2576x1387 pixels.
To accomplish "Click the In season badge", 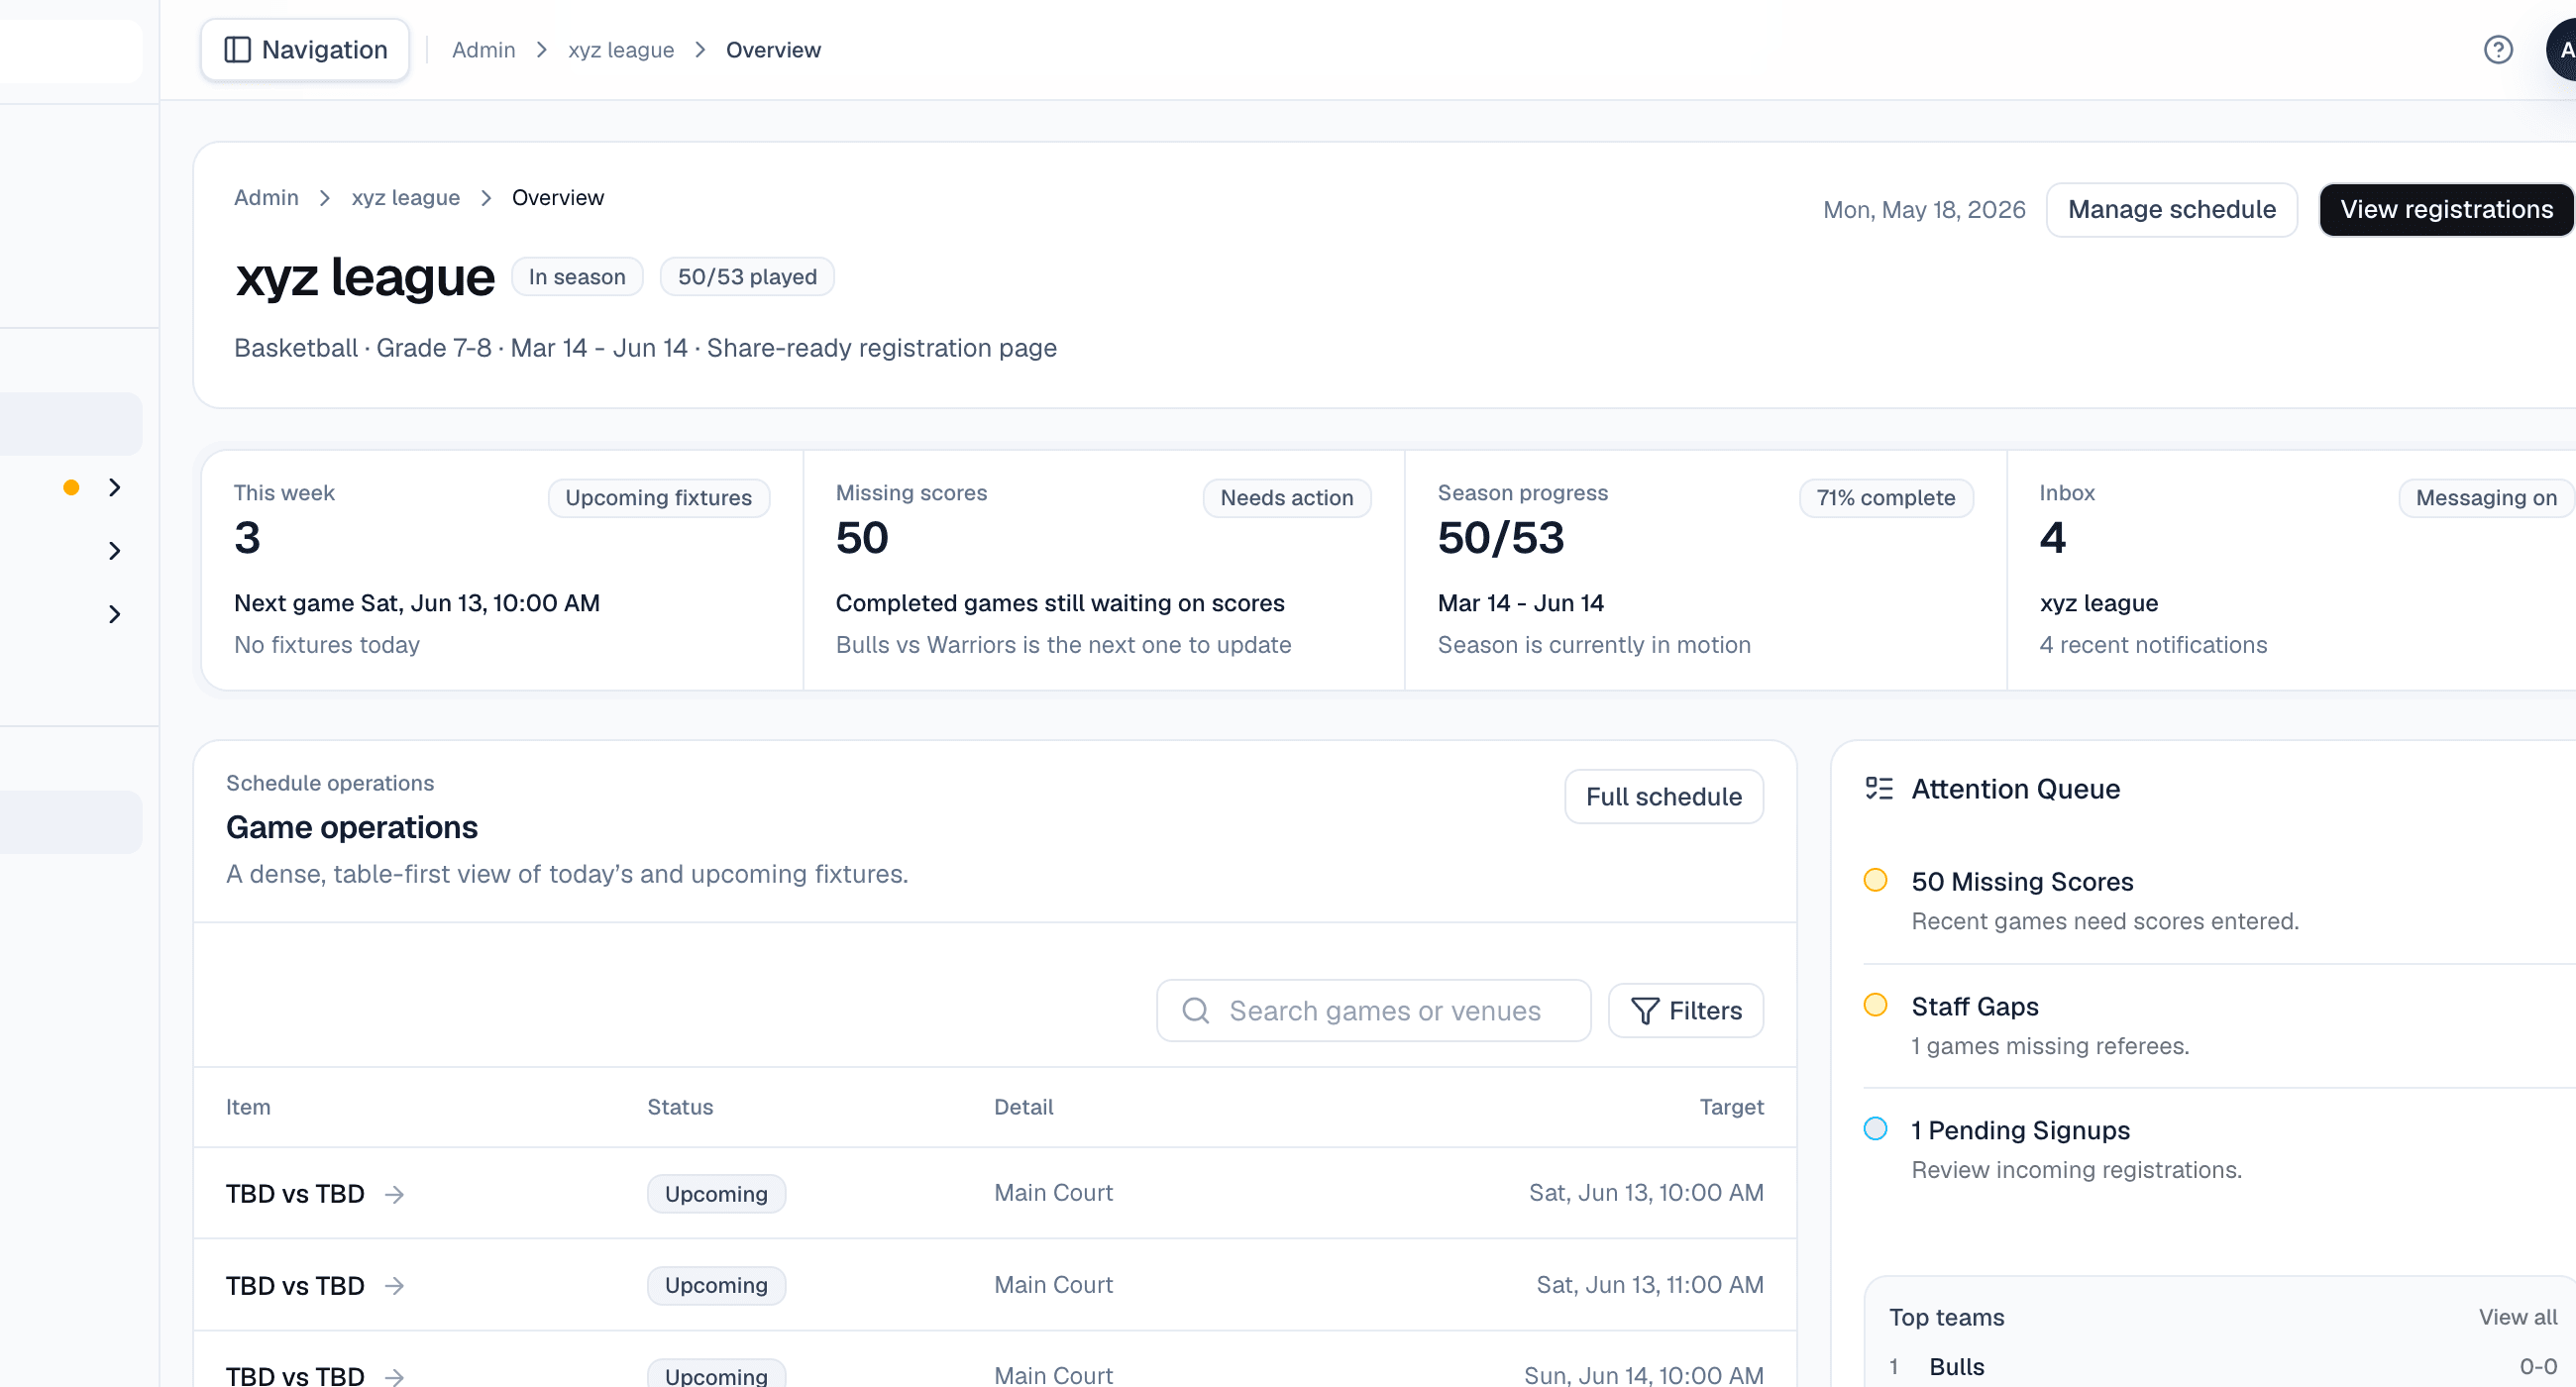I will pyautogui.click(x=577, y=277).
